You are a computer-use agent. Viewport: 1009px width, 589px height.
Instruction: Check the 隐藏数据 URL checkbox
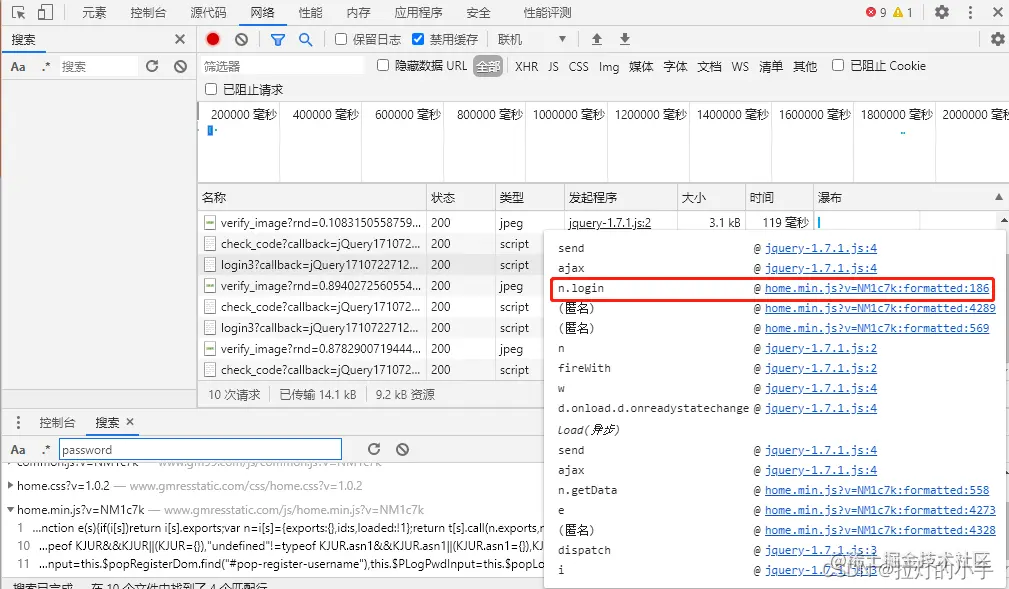pyautogui.click(x=382, y=65)
